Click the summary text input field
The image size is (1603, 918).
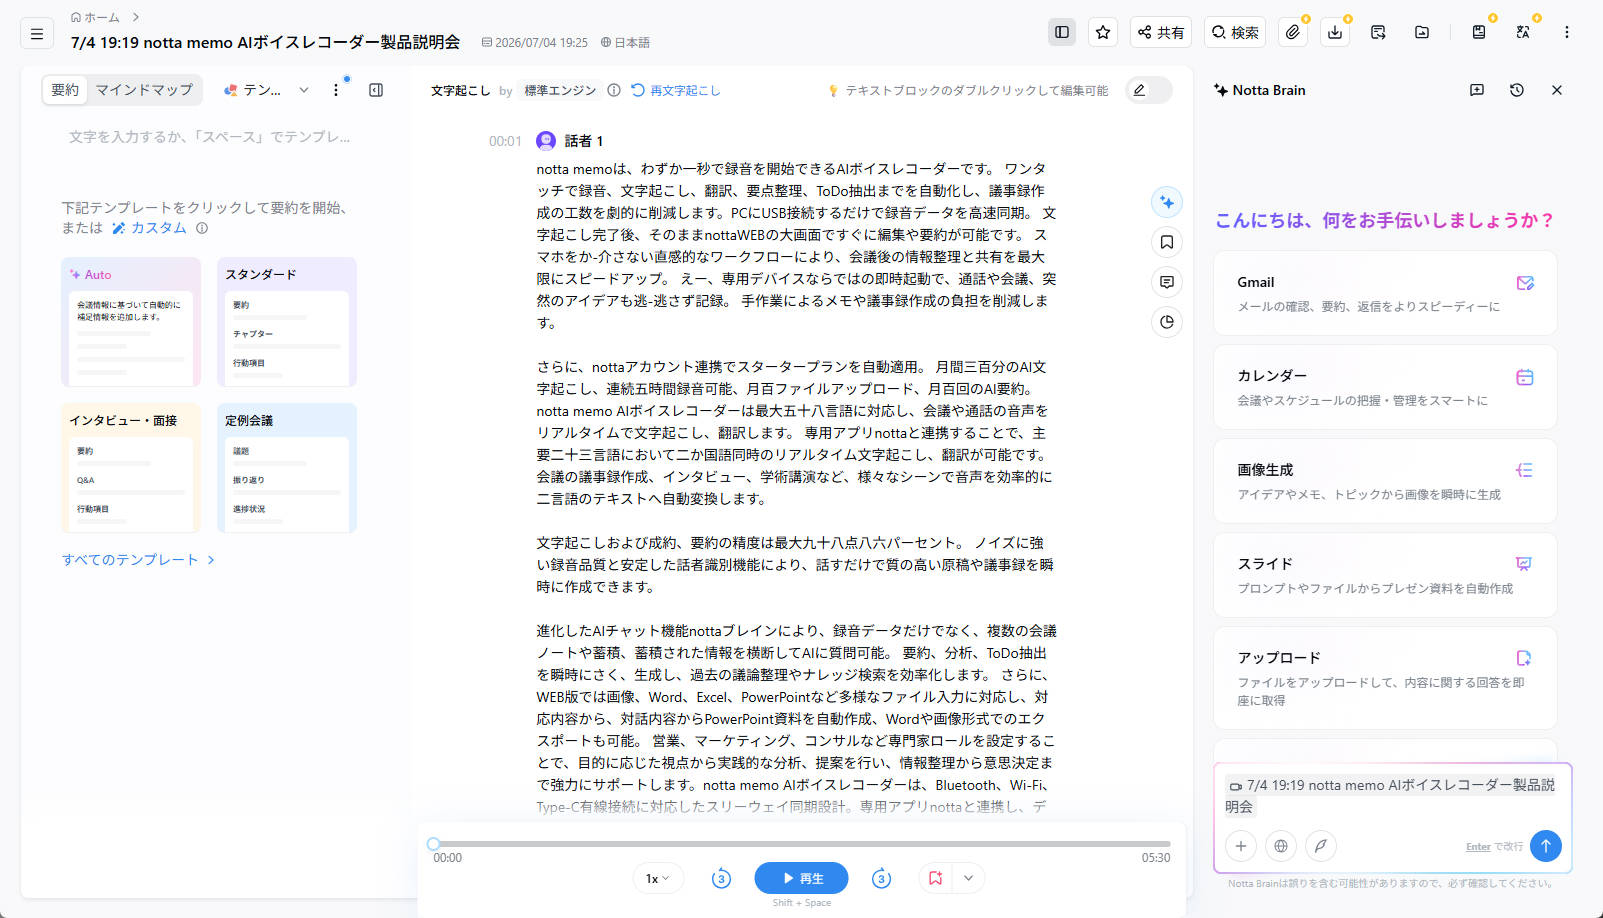click(x=210, y=137)
